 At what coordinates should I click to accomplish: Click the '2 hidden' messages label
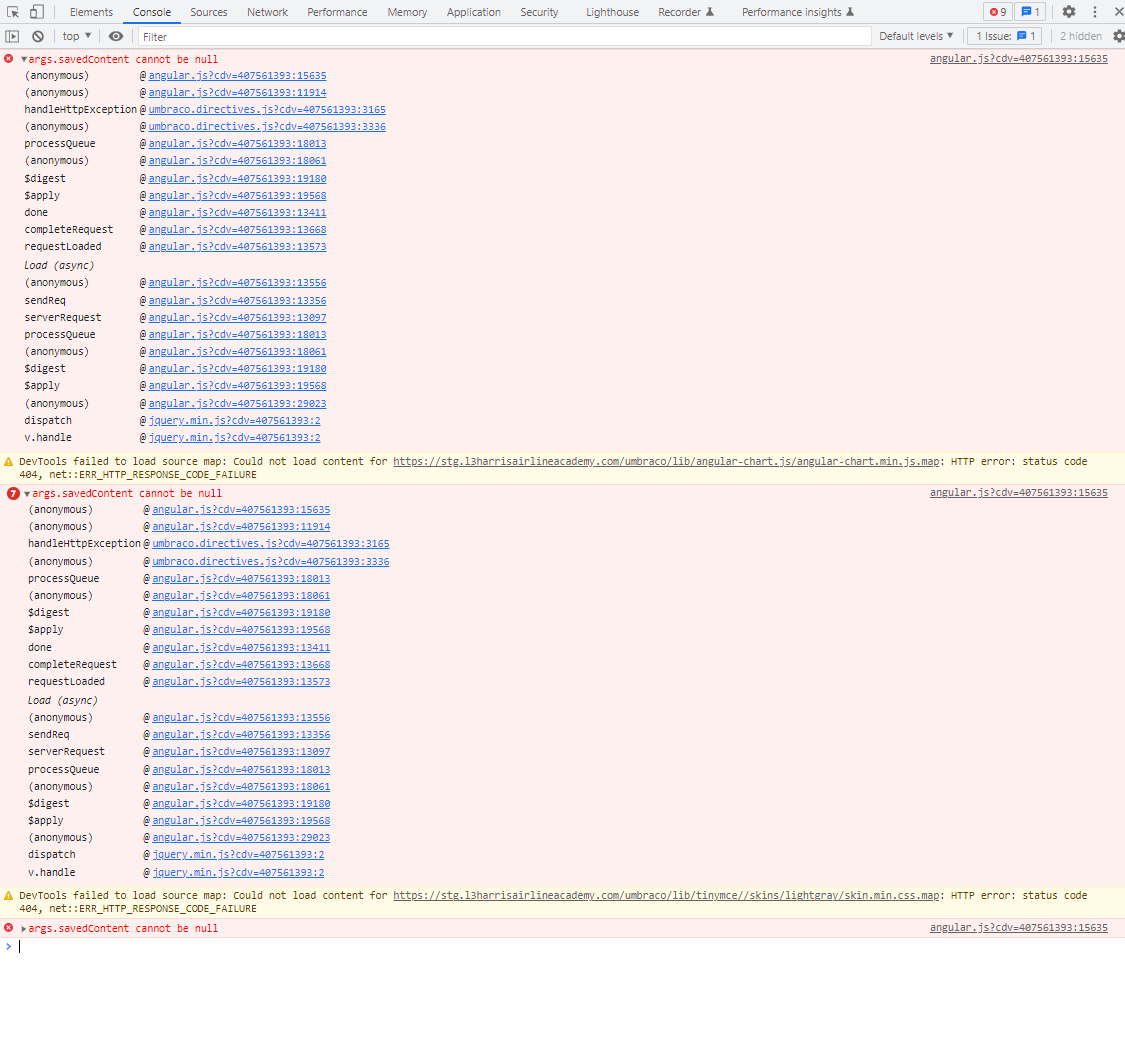click(1081, 36)
